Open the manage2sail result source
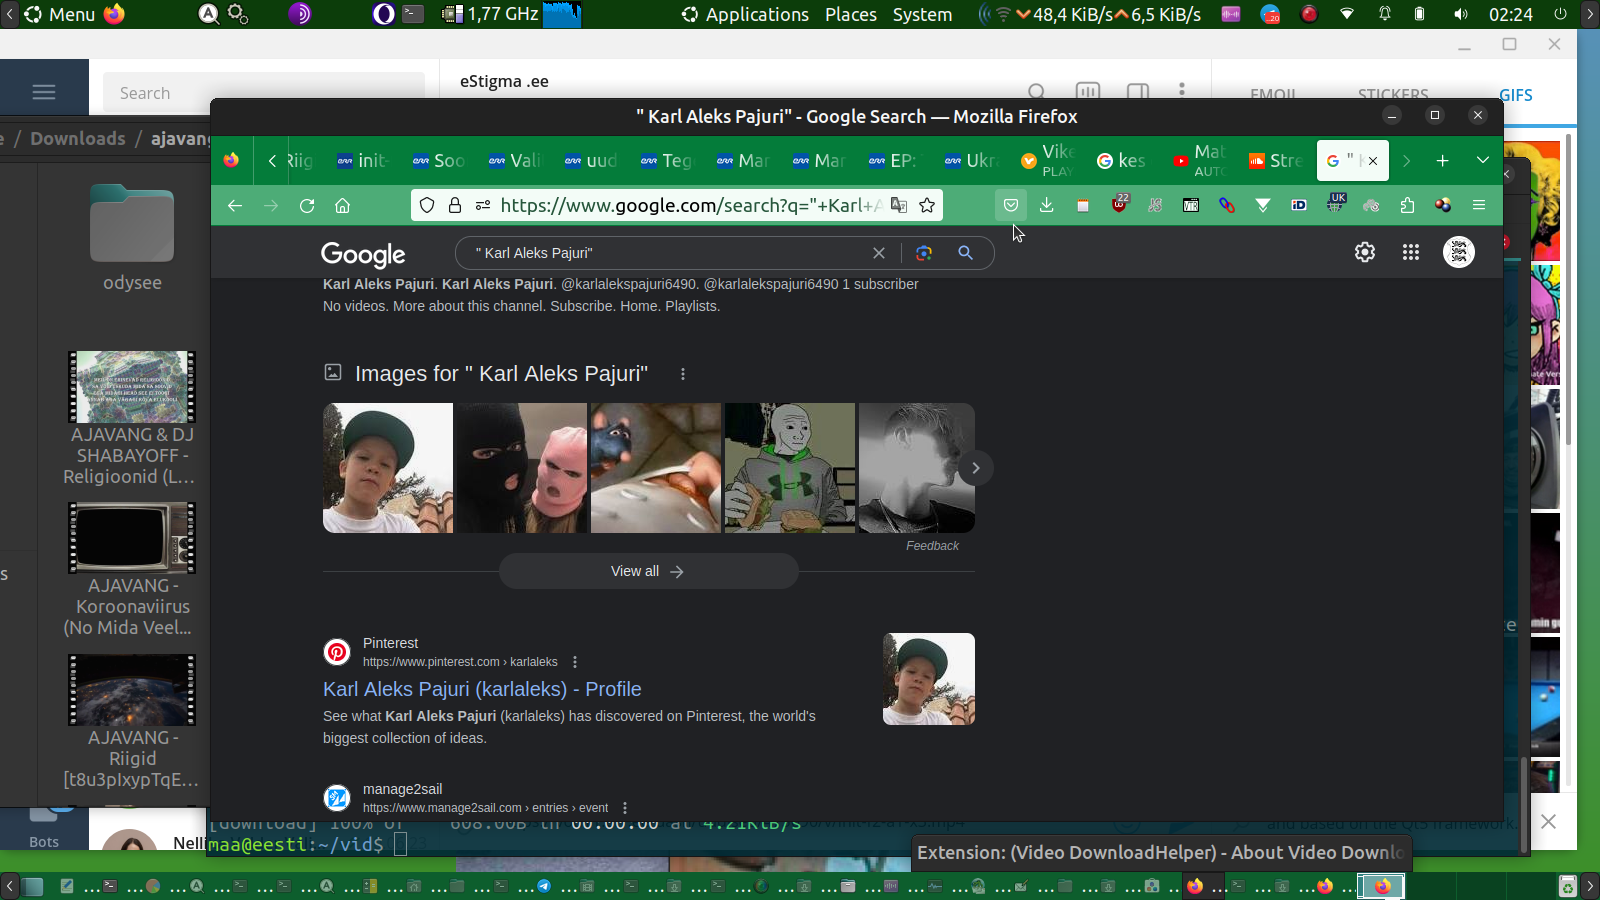 (x=402, y=789)
